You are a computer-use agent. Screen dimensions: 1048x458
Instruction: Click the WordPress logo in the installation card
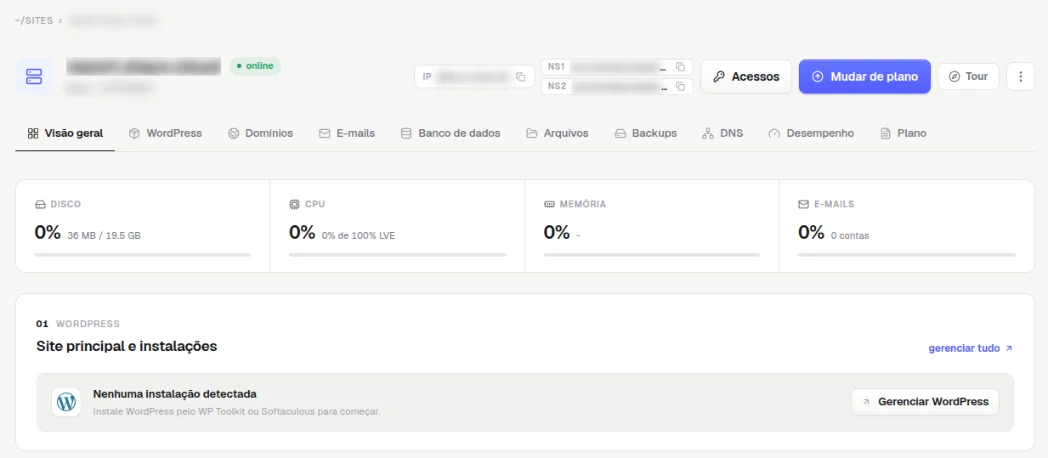(66, 402)
